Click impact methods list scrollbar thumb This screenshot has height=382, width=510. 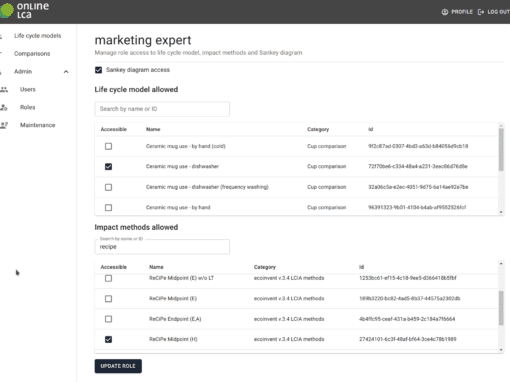click(x=501, y=308)
